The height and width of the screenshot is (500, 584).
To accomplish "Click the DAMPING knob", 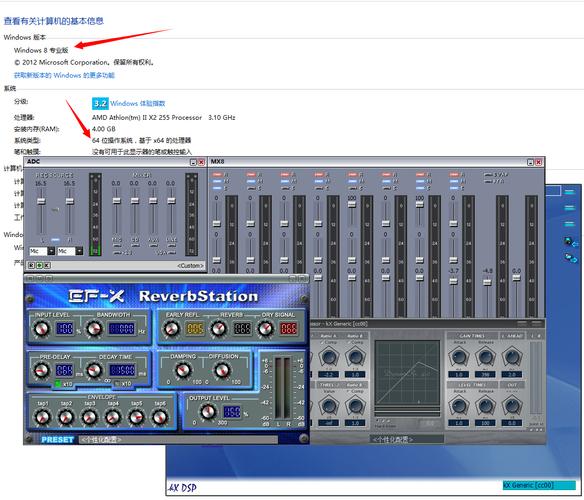I will [183, 370].
